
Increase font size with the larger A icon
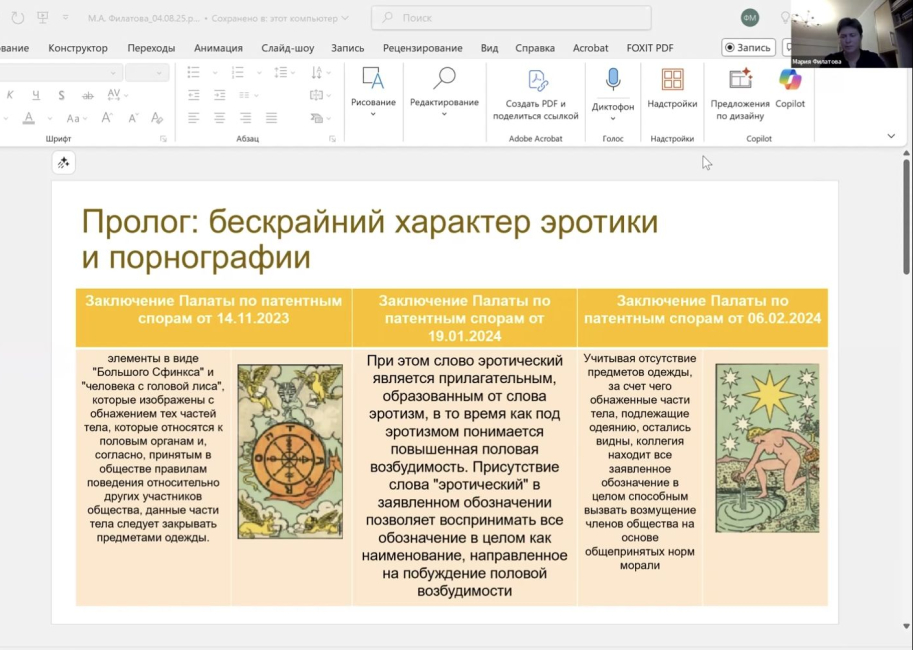(107, 118)
